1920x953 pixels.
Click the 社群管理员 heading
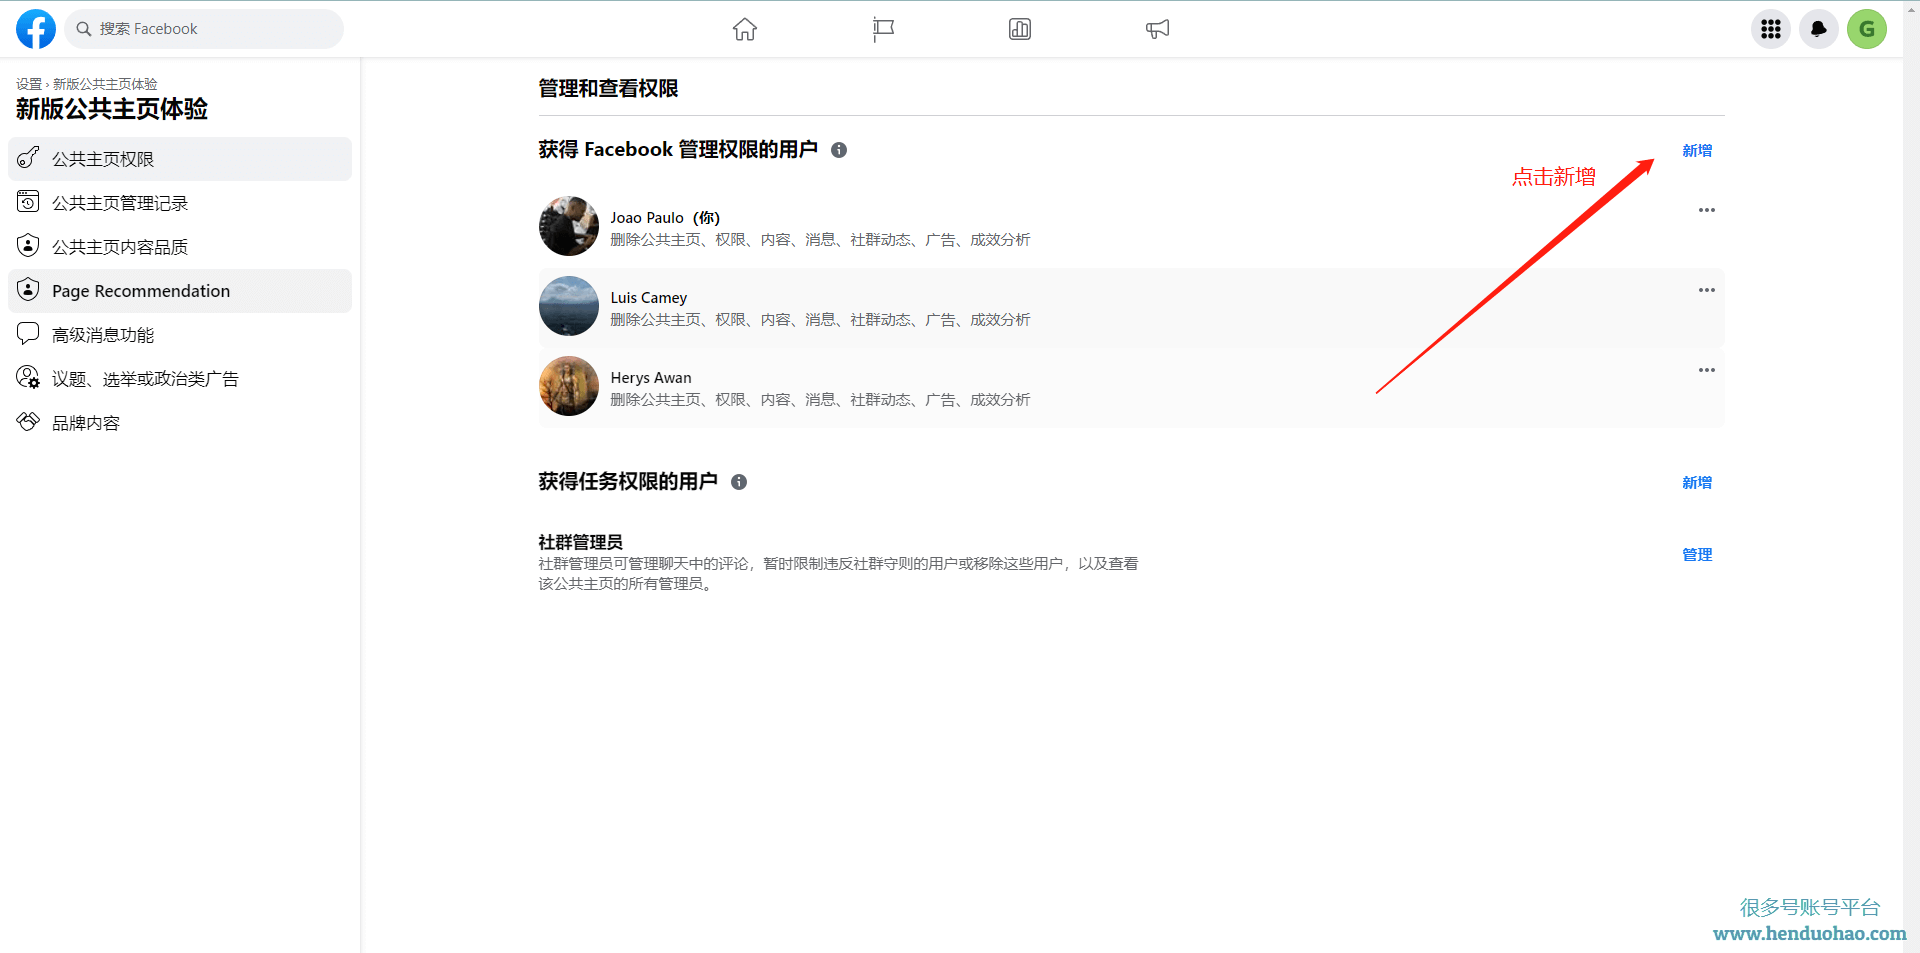coord(581,542)
